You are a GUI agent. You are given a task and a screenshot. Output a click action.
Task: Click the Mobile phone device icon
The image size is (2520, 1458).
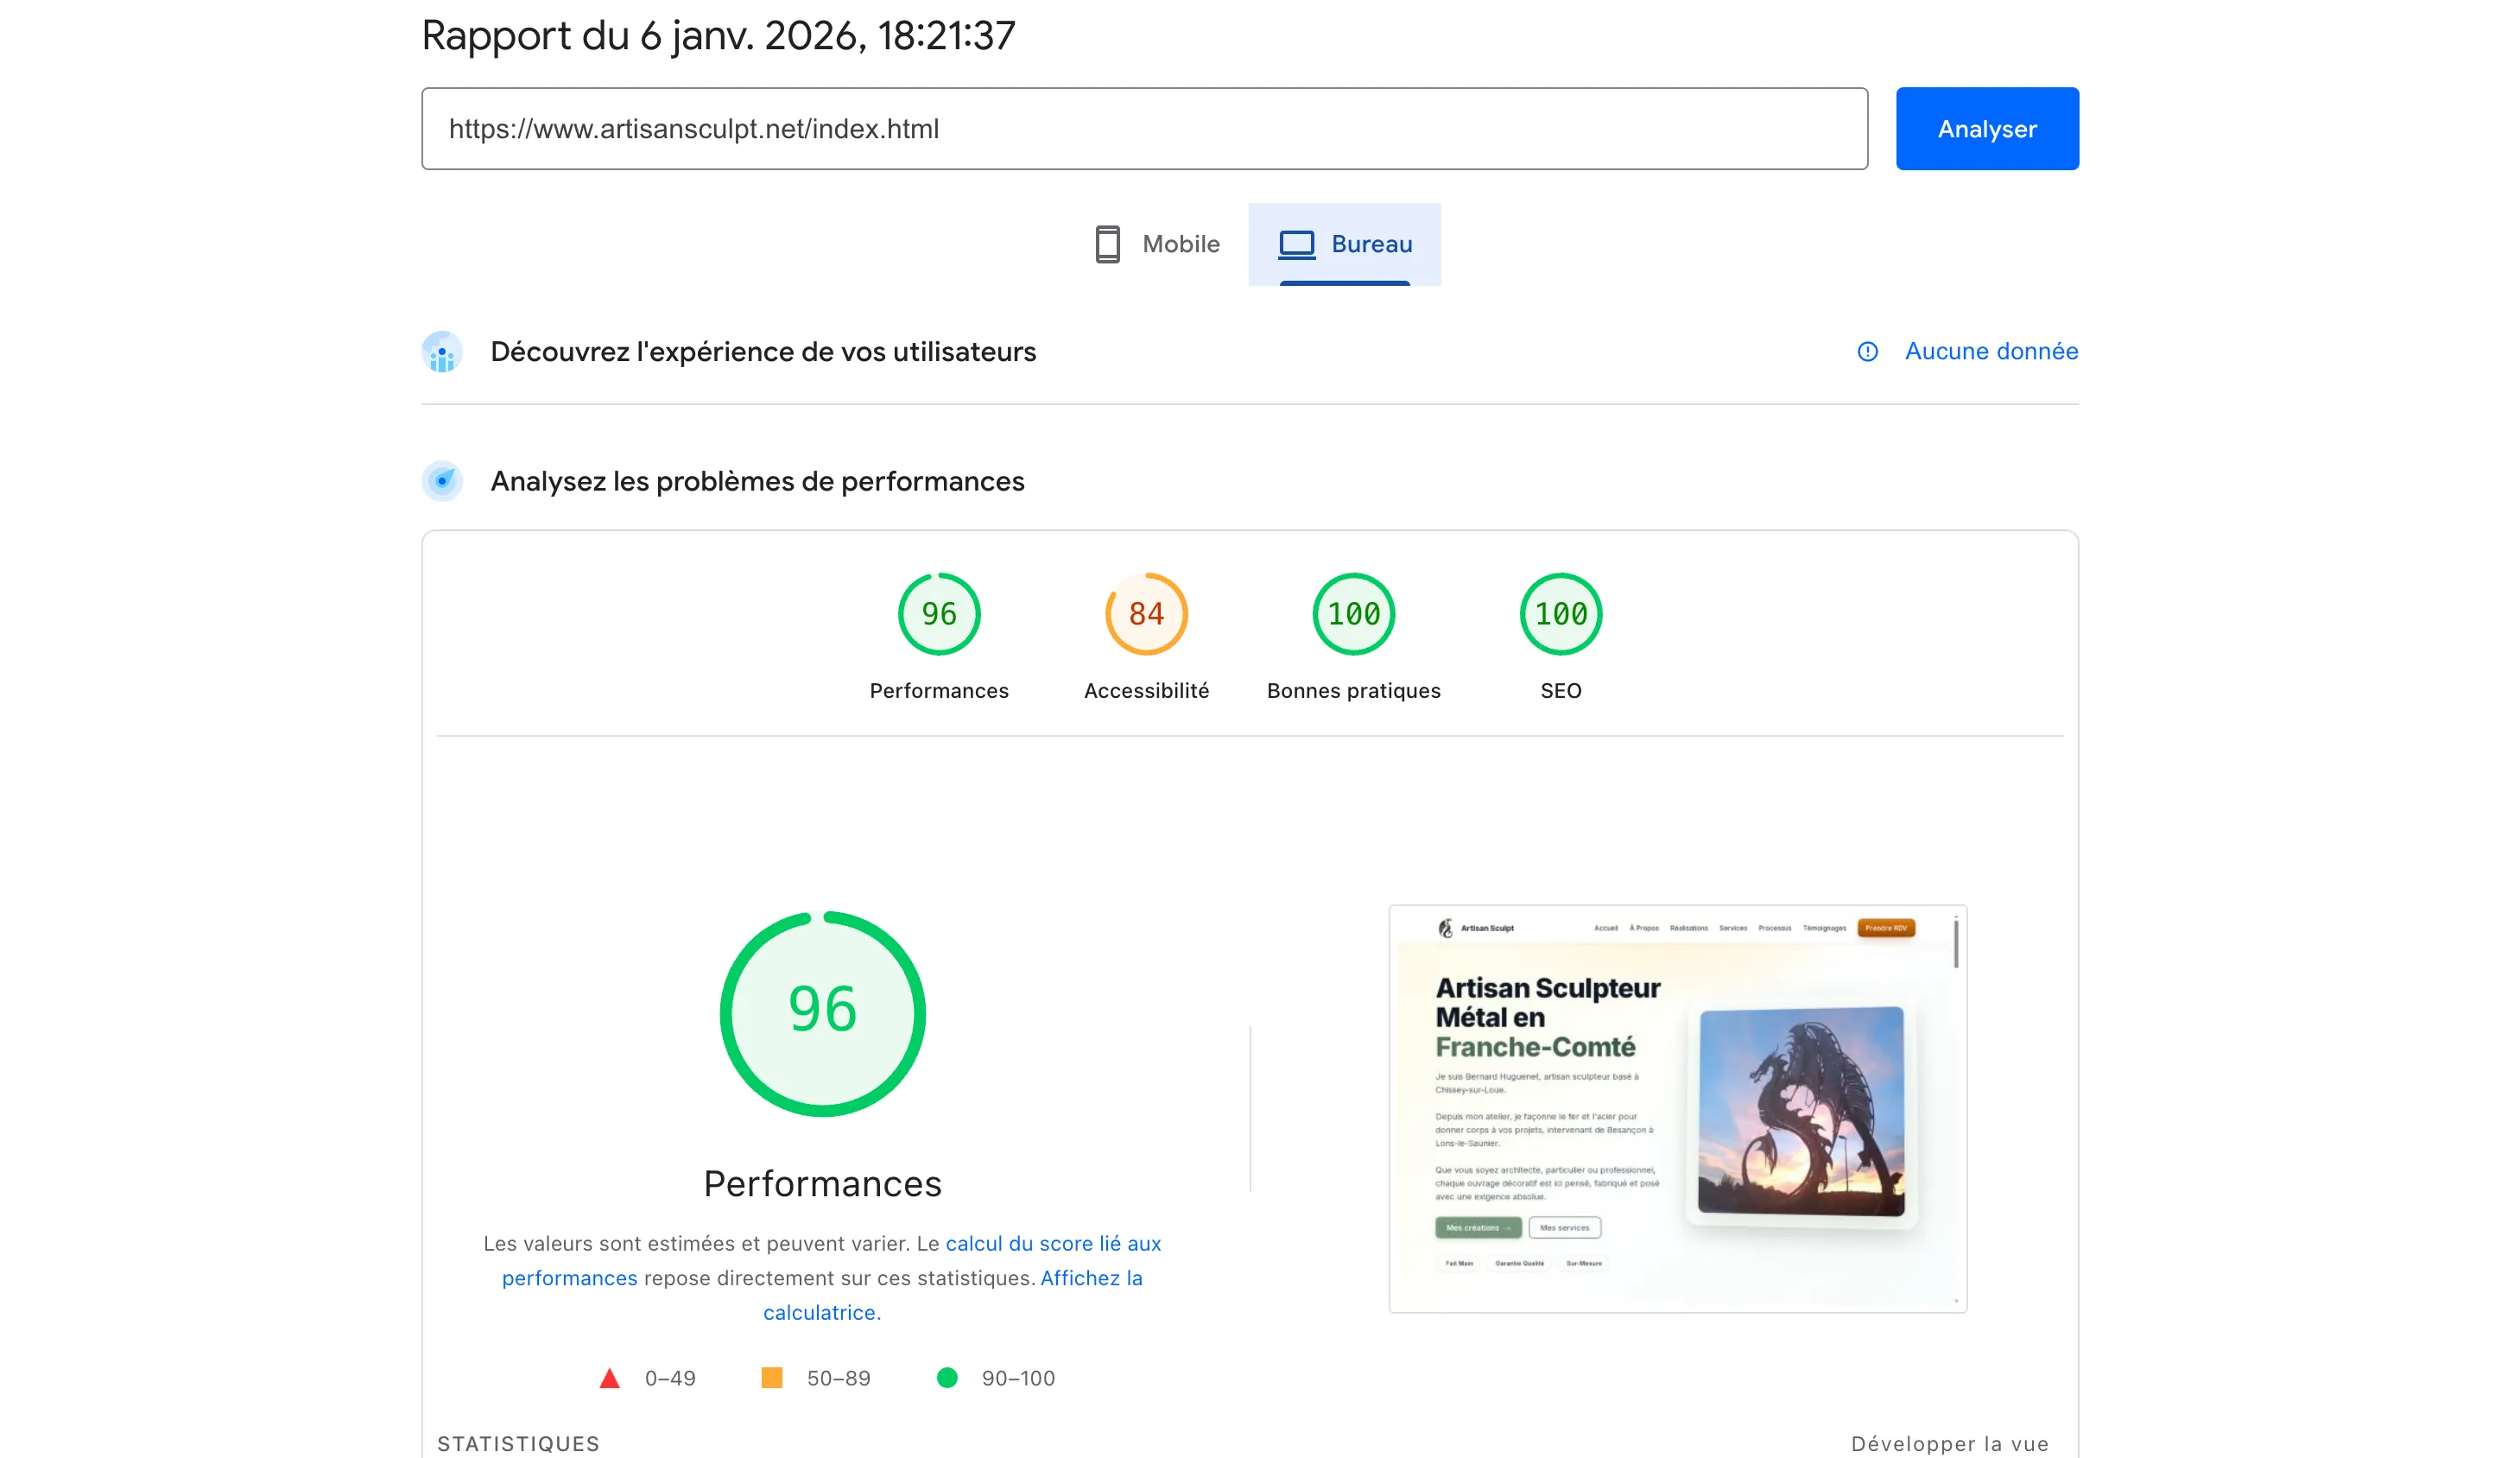1107,244
